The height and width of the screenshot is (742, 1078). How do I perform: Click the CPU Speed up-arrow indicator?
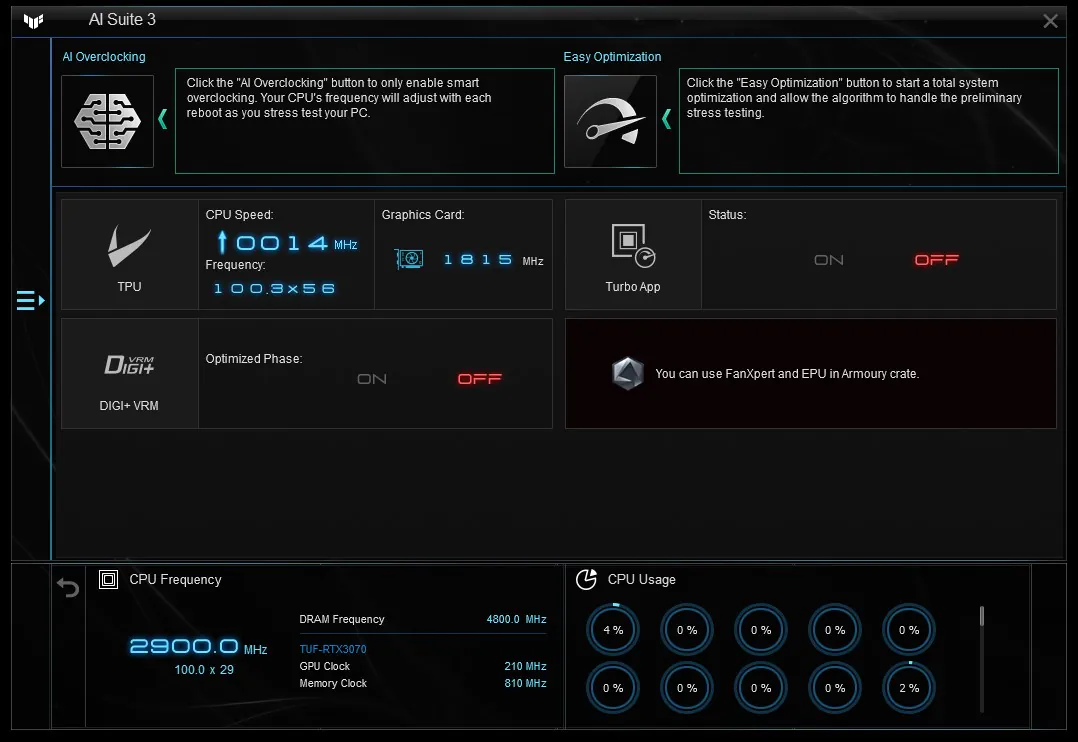coord(222,242)
